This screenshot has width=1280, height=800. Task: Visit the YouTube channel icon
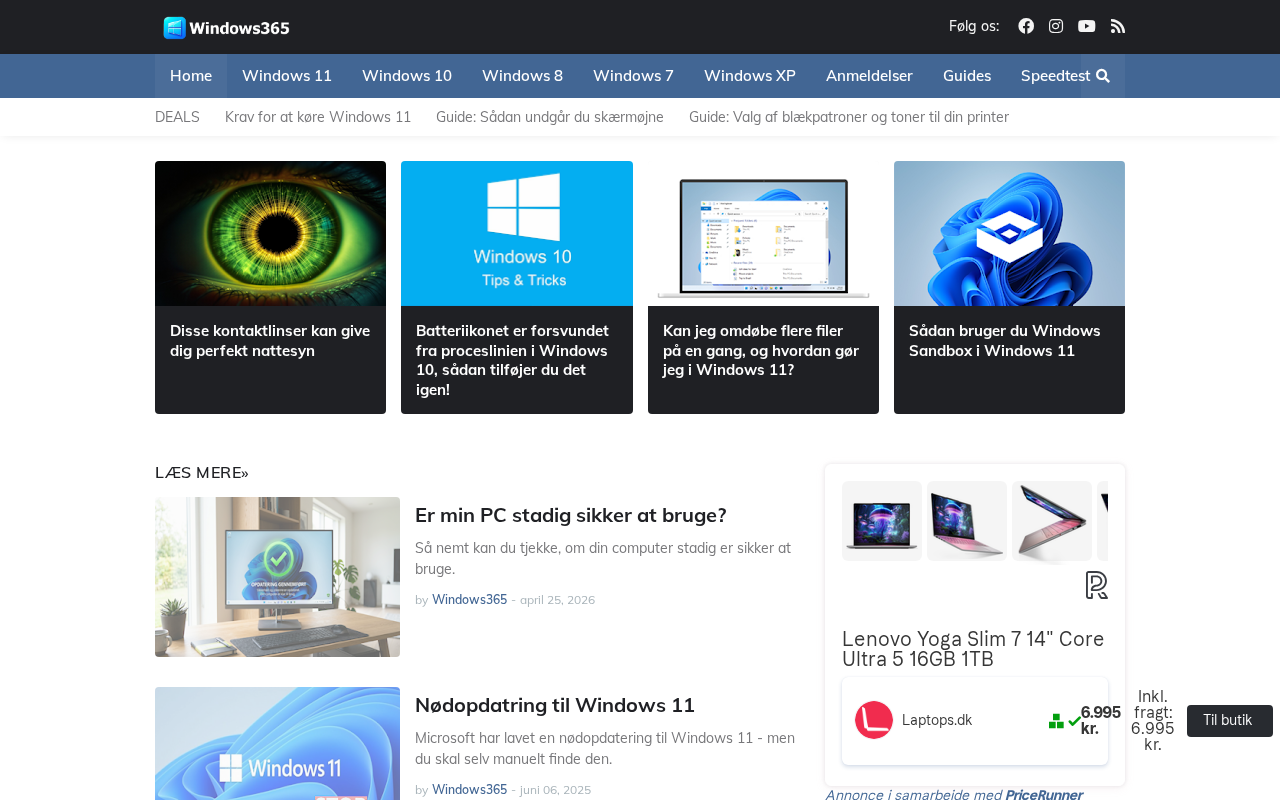pos(1087,26)
